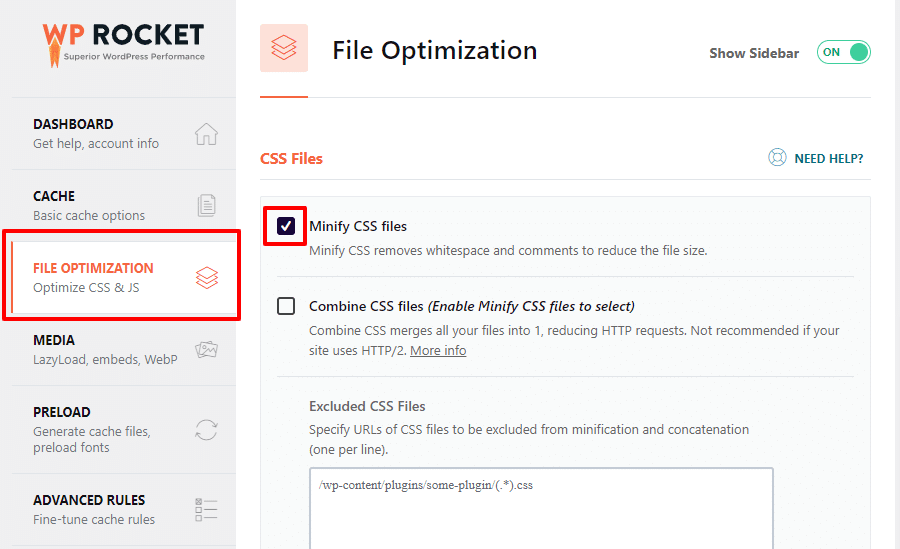This screenshot has height=549, width=900.
Task: Click the 'Get help, account info' text
Action: pos(96,144)
